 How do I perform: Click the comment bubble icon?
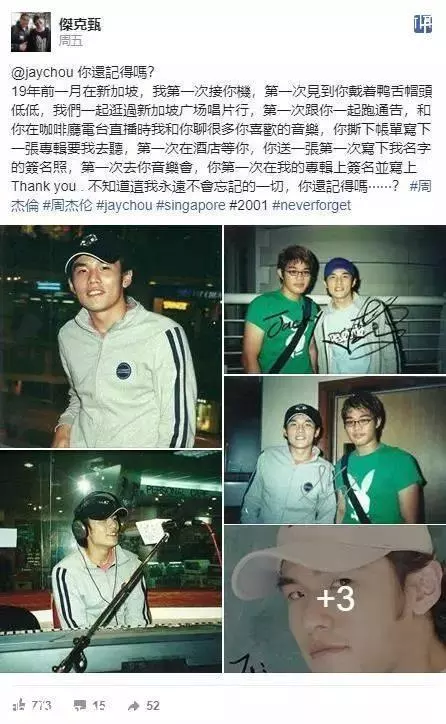(x=80, y=706)
